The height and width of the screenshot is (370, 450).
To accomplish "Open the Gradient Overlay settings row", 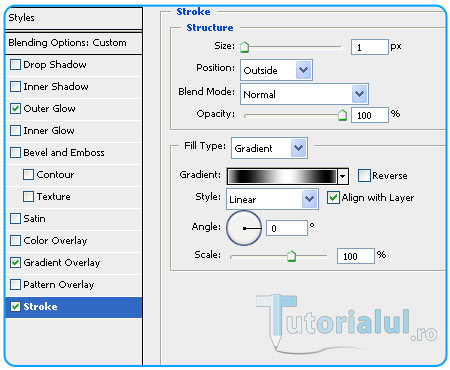I will [x=74, y=263].
